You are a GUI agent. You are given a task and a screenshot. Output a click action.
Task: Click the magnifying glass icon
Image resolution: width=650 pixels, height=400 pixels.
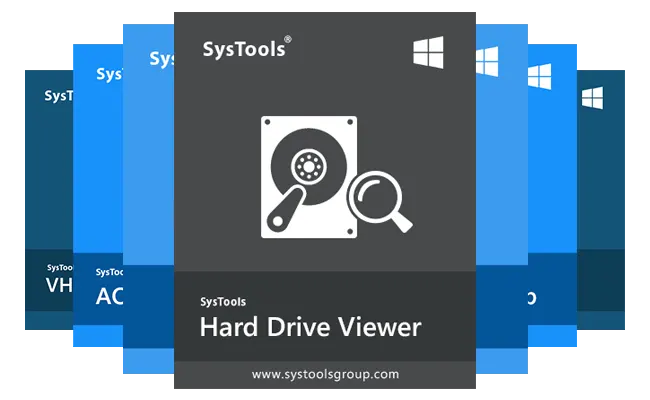tap(380, 201)
